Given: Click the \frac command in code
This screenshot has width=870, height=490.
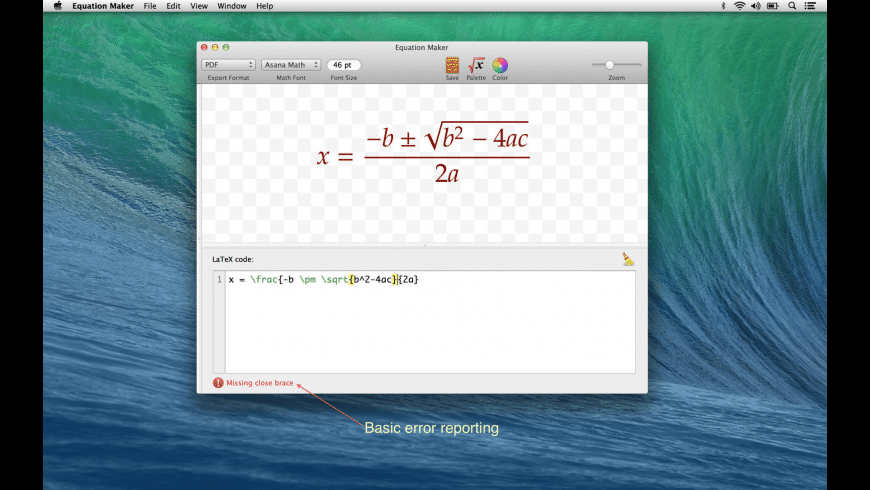Looking at the screenshot, I should (264, 279).
